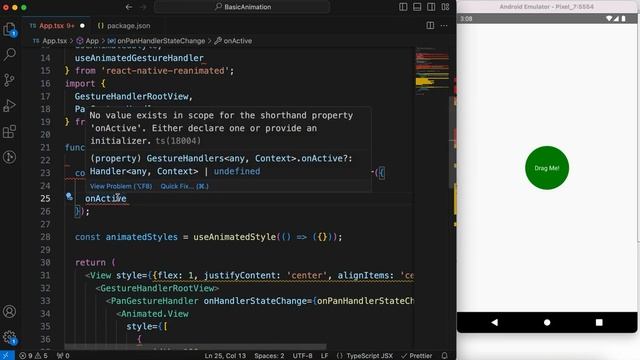Open the editor More Actions ellipsis

(444, 25)
